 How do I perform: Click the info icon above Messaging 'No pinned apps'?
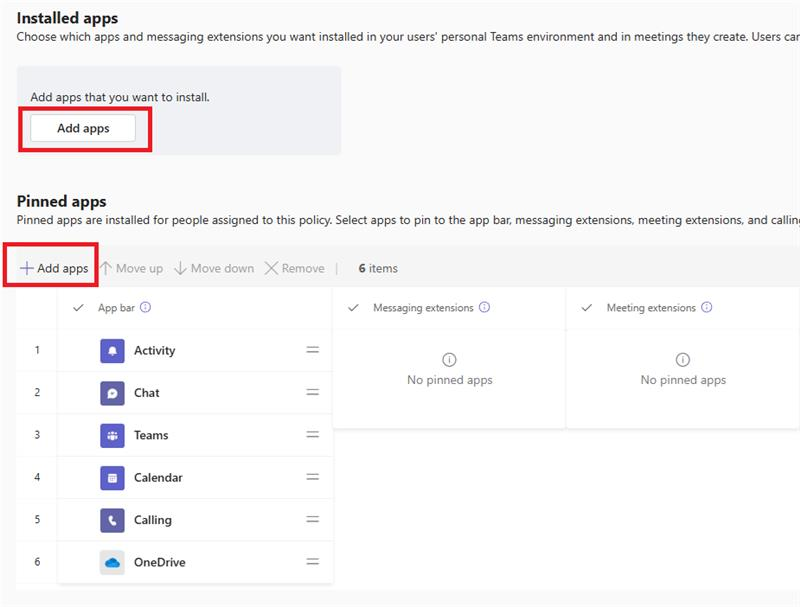pyautogui.click(x=449, y=360)
